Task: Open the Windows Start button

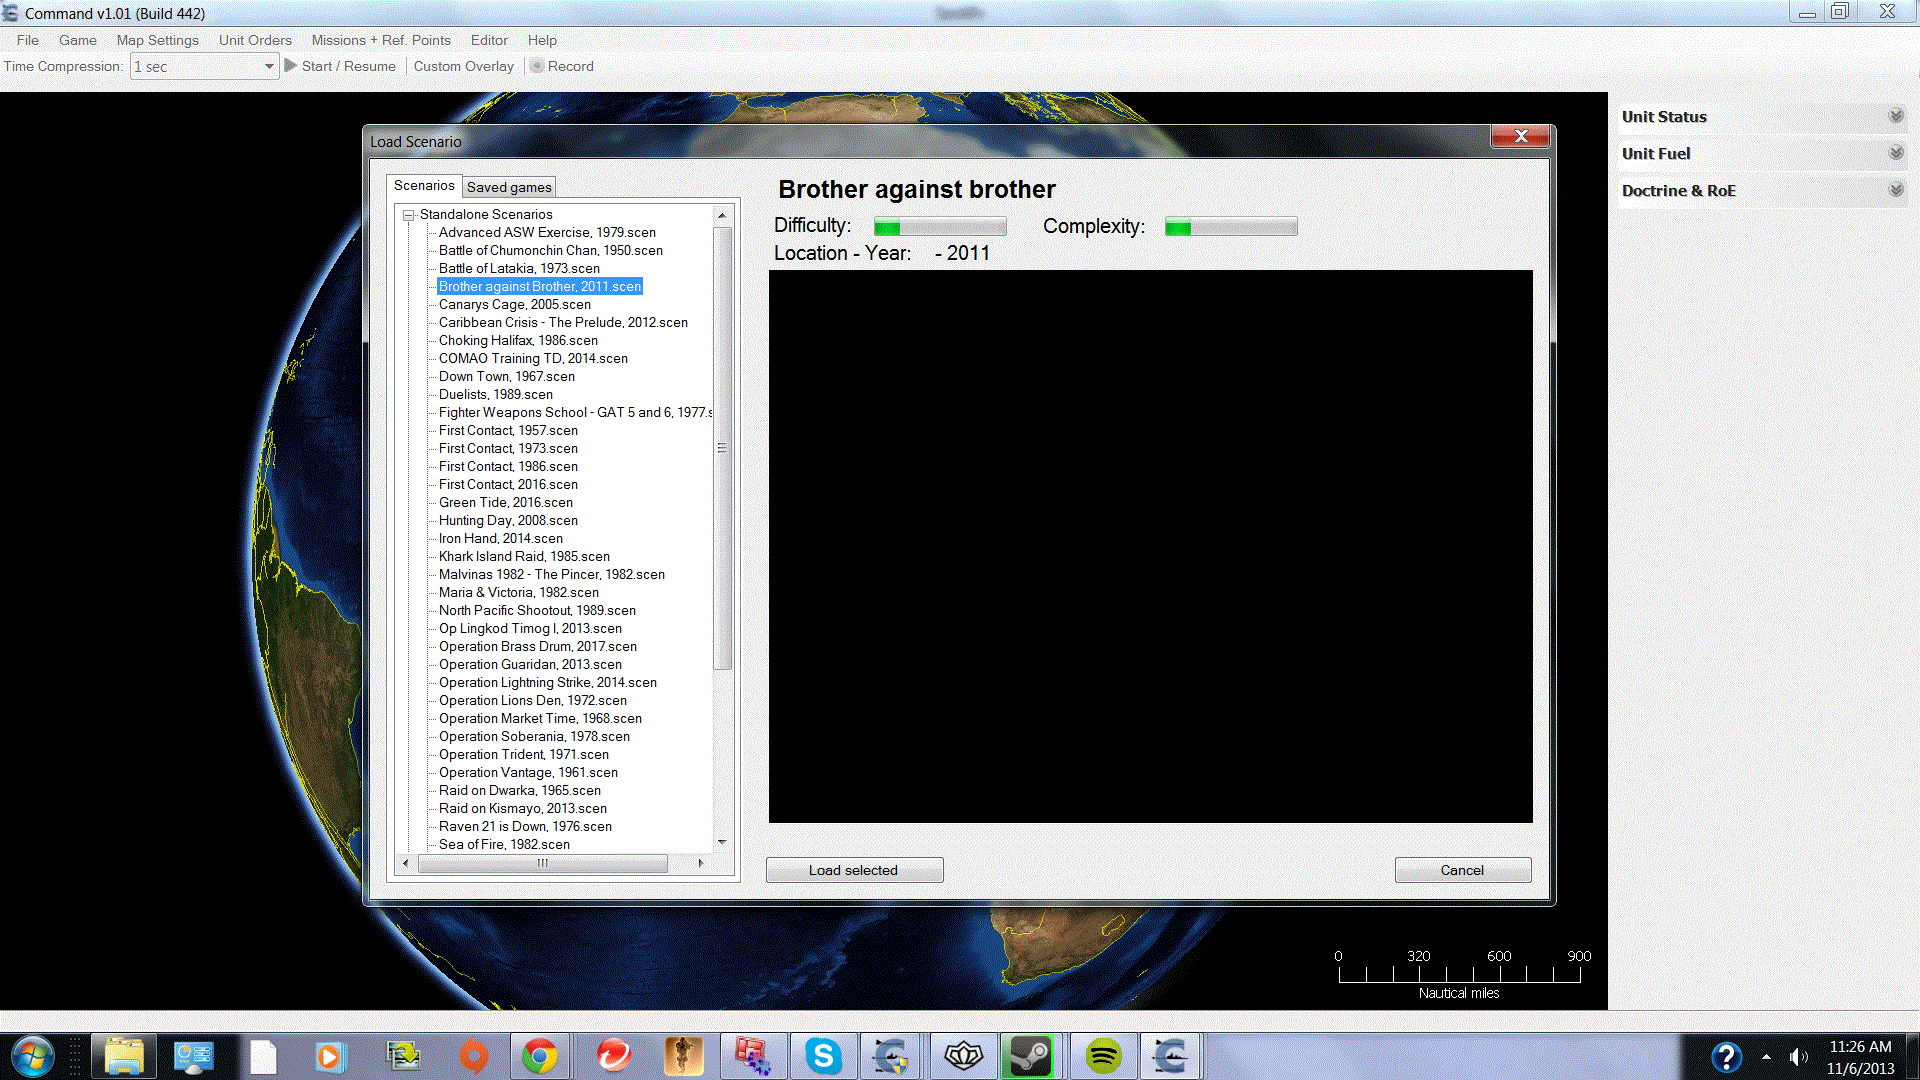Action: click(x=32, y=1056)
